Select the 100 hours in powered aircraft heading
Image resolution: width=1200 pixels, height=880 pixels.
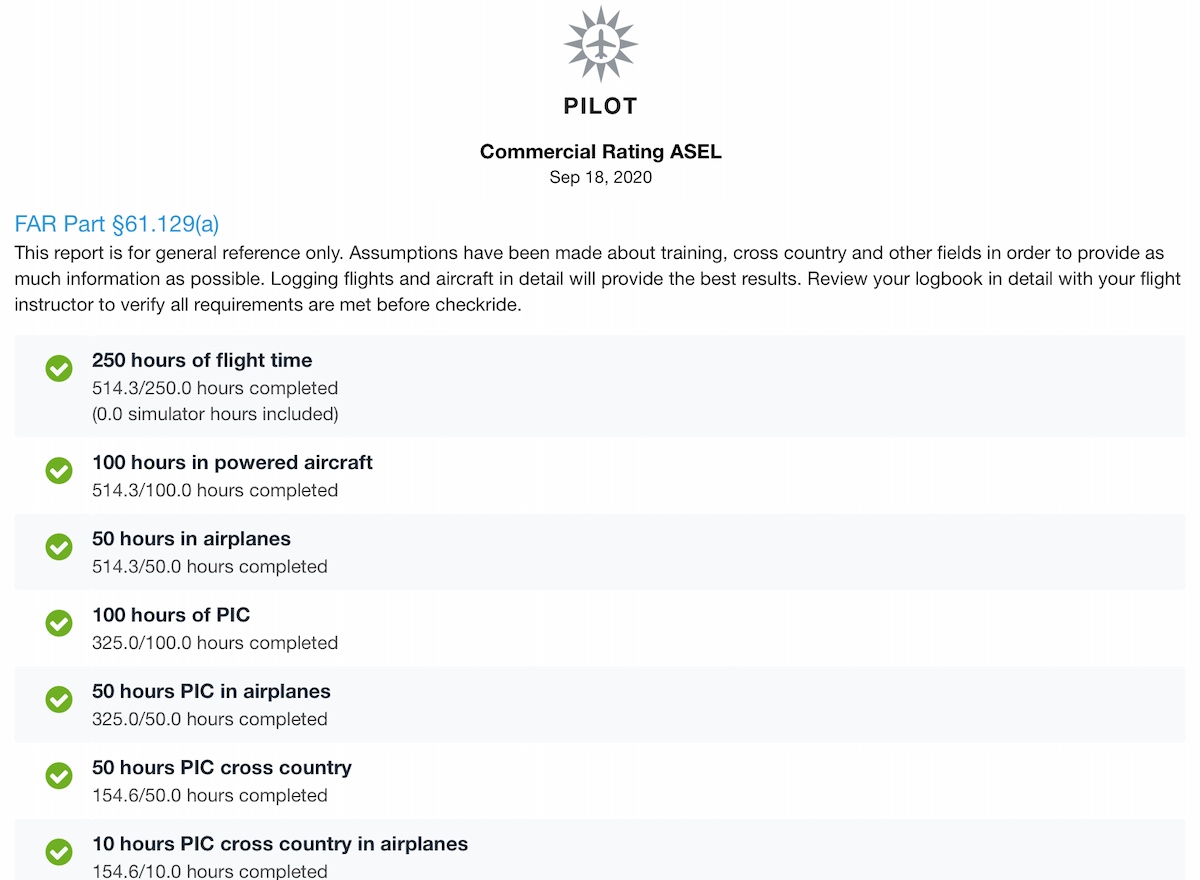tap(232, 463)
